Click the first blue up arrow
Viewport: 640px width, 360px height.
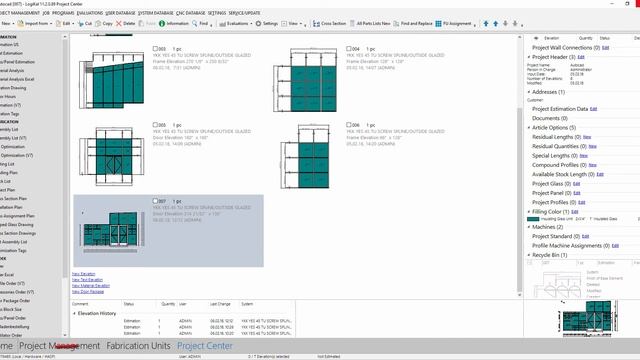tap(486, 24)
